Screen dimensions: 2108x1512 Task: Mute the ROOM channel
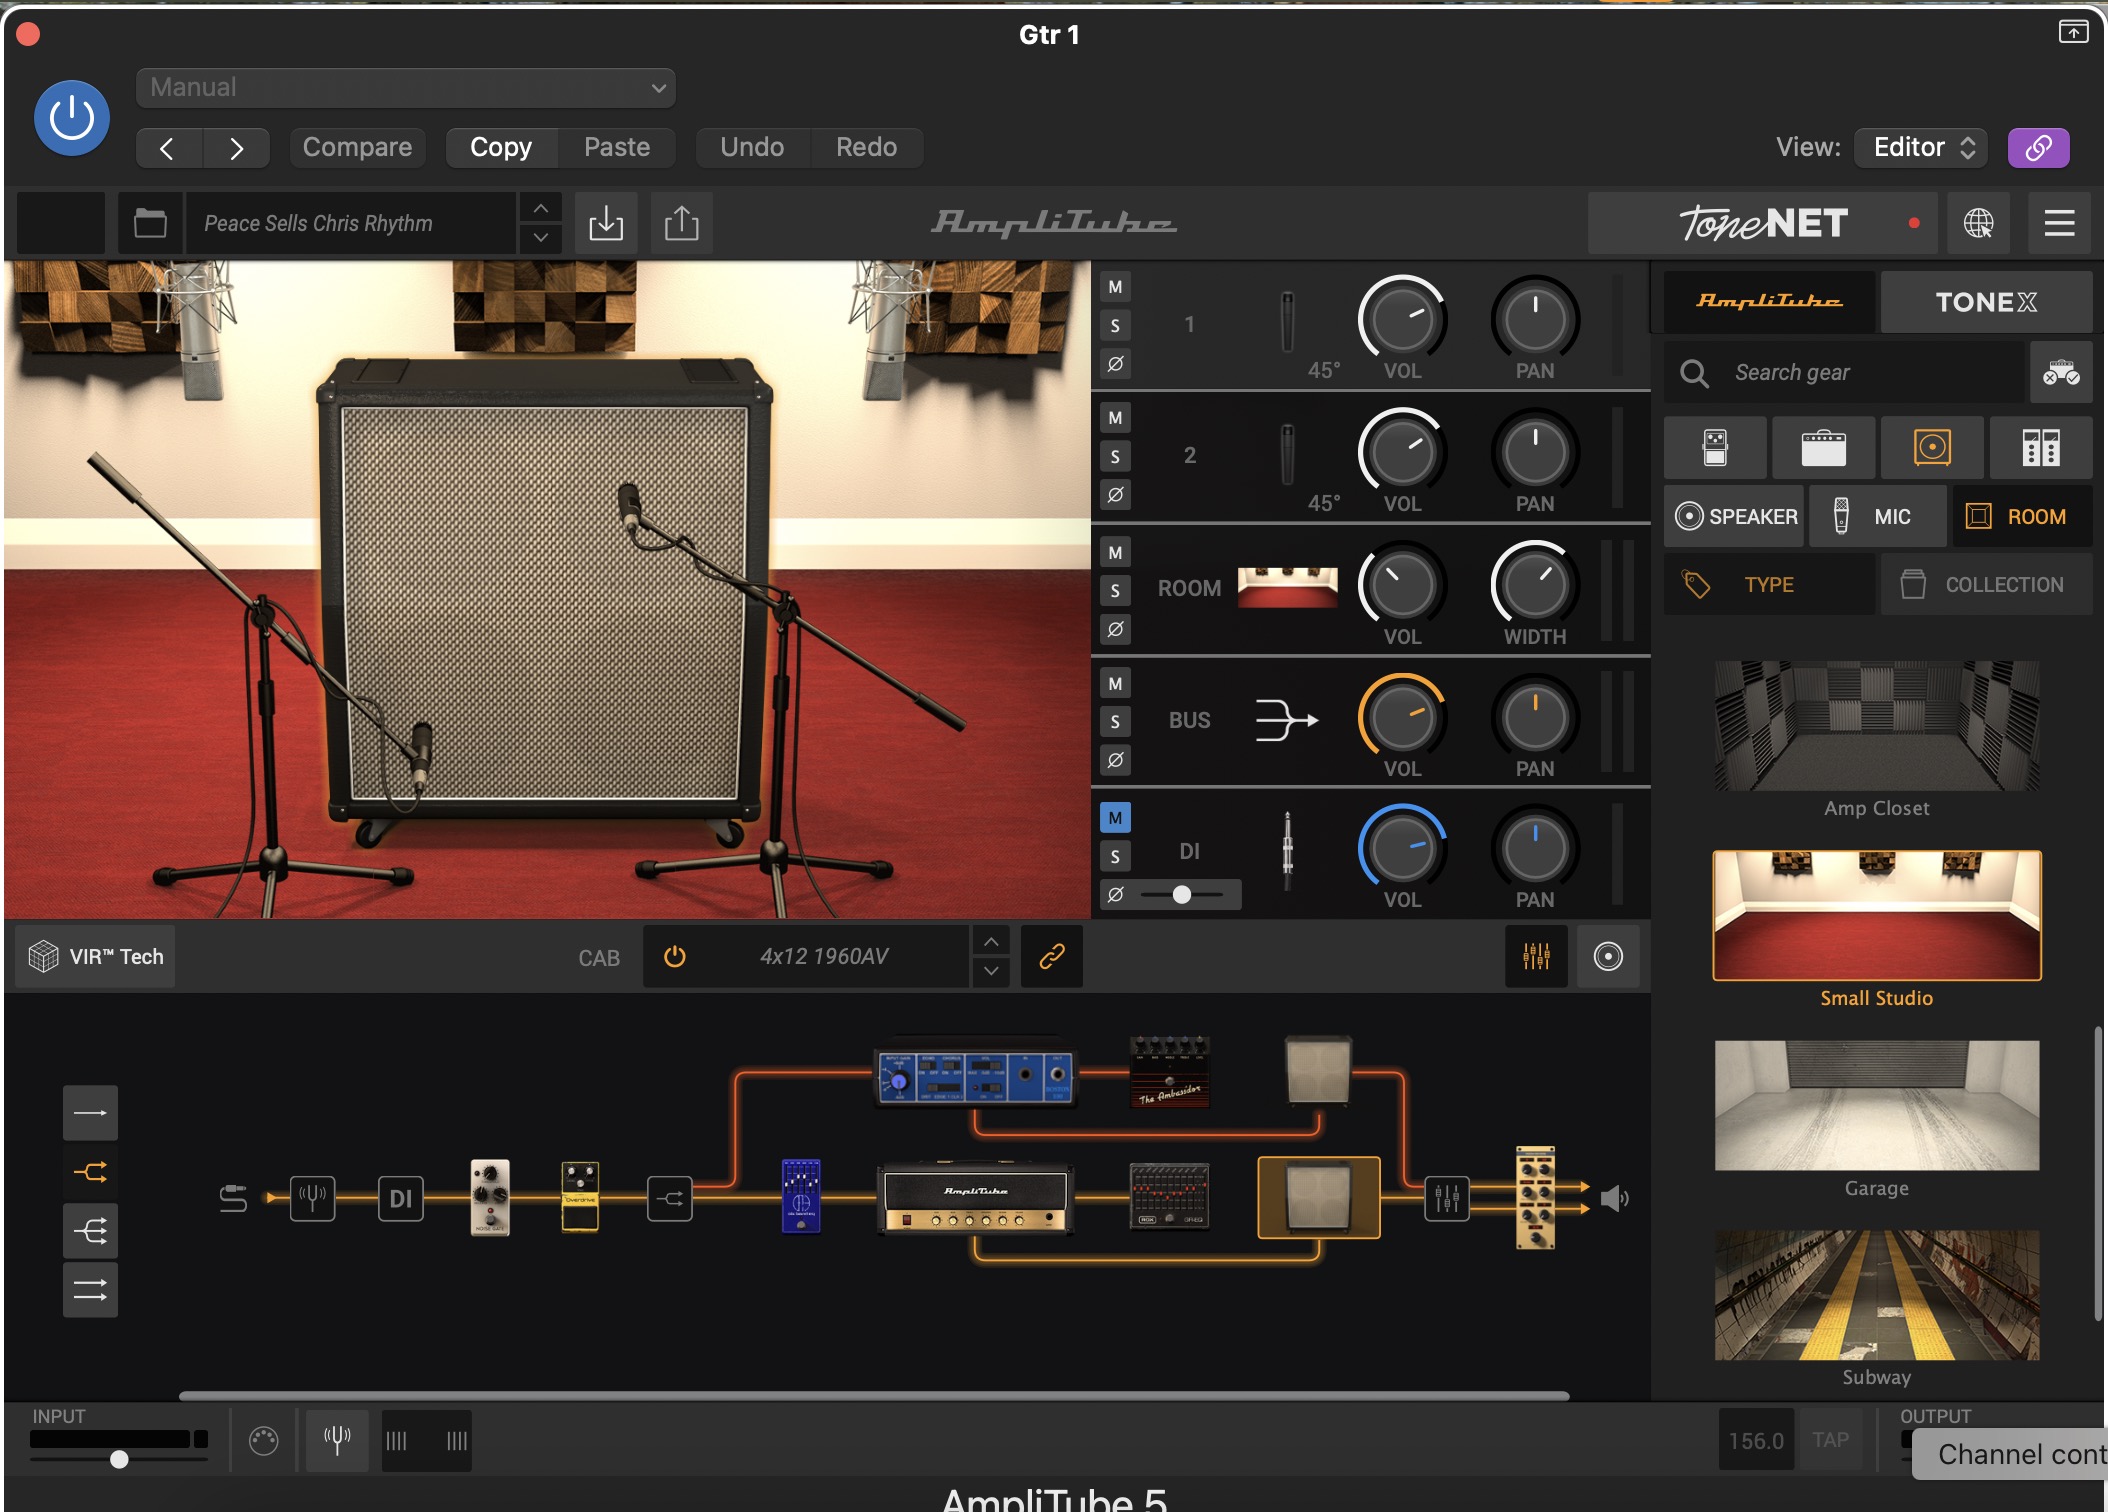tap(1115, 552)
